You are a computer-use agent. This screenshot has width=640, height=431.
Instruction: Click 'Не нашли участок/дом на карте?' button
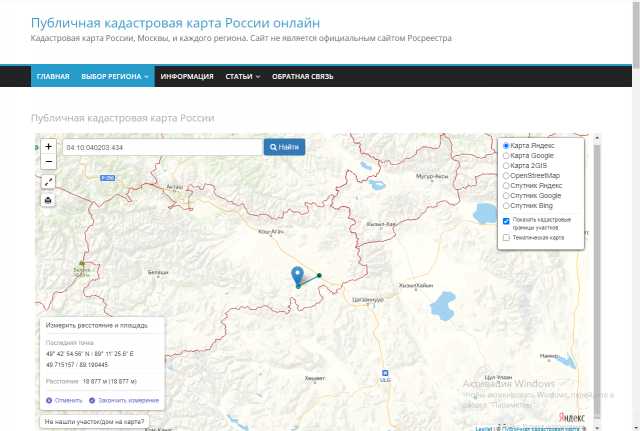(94, 422)
